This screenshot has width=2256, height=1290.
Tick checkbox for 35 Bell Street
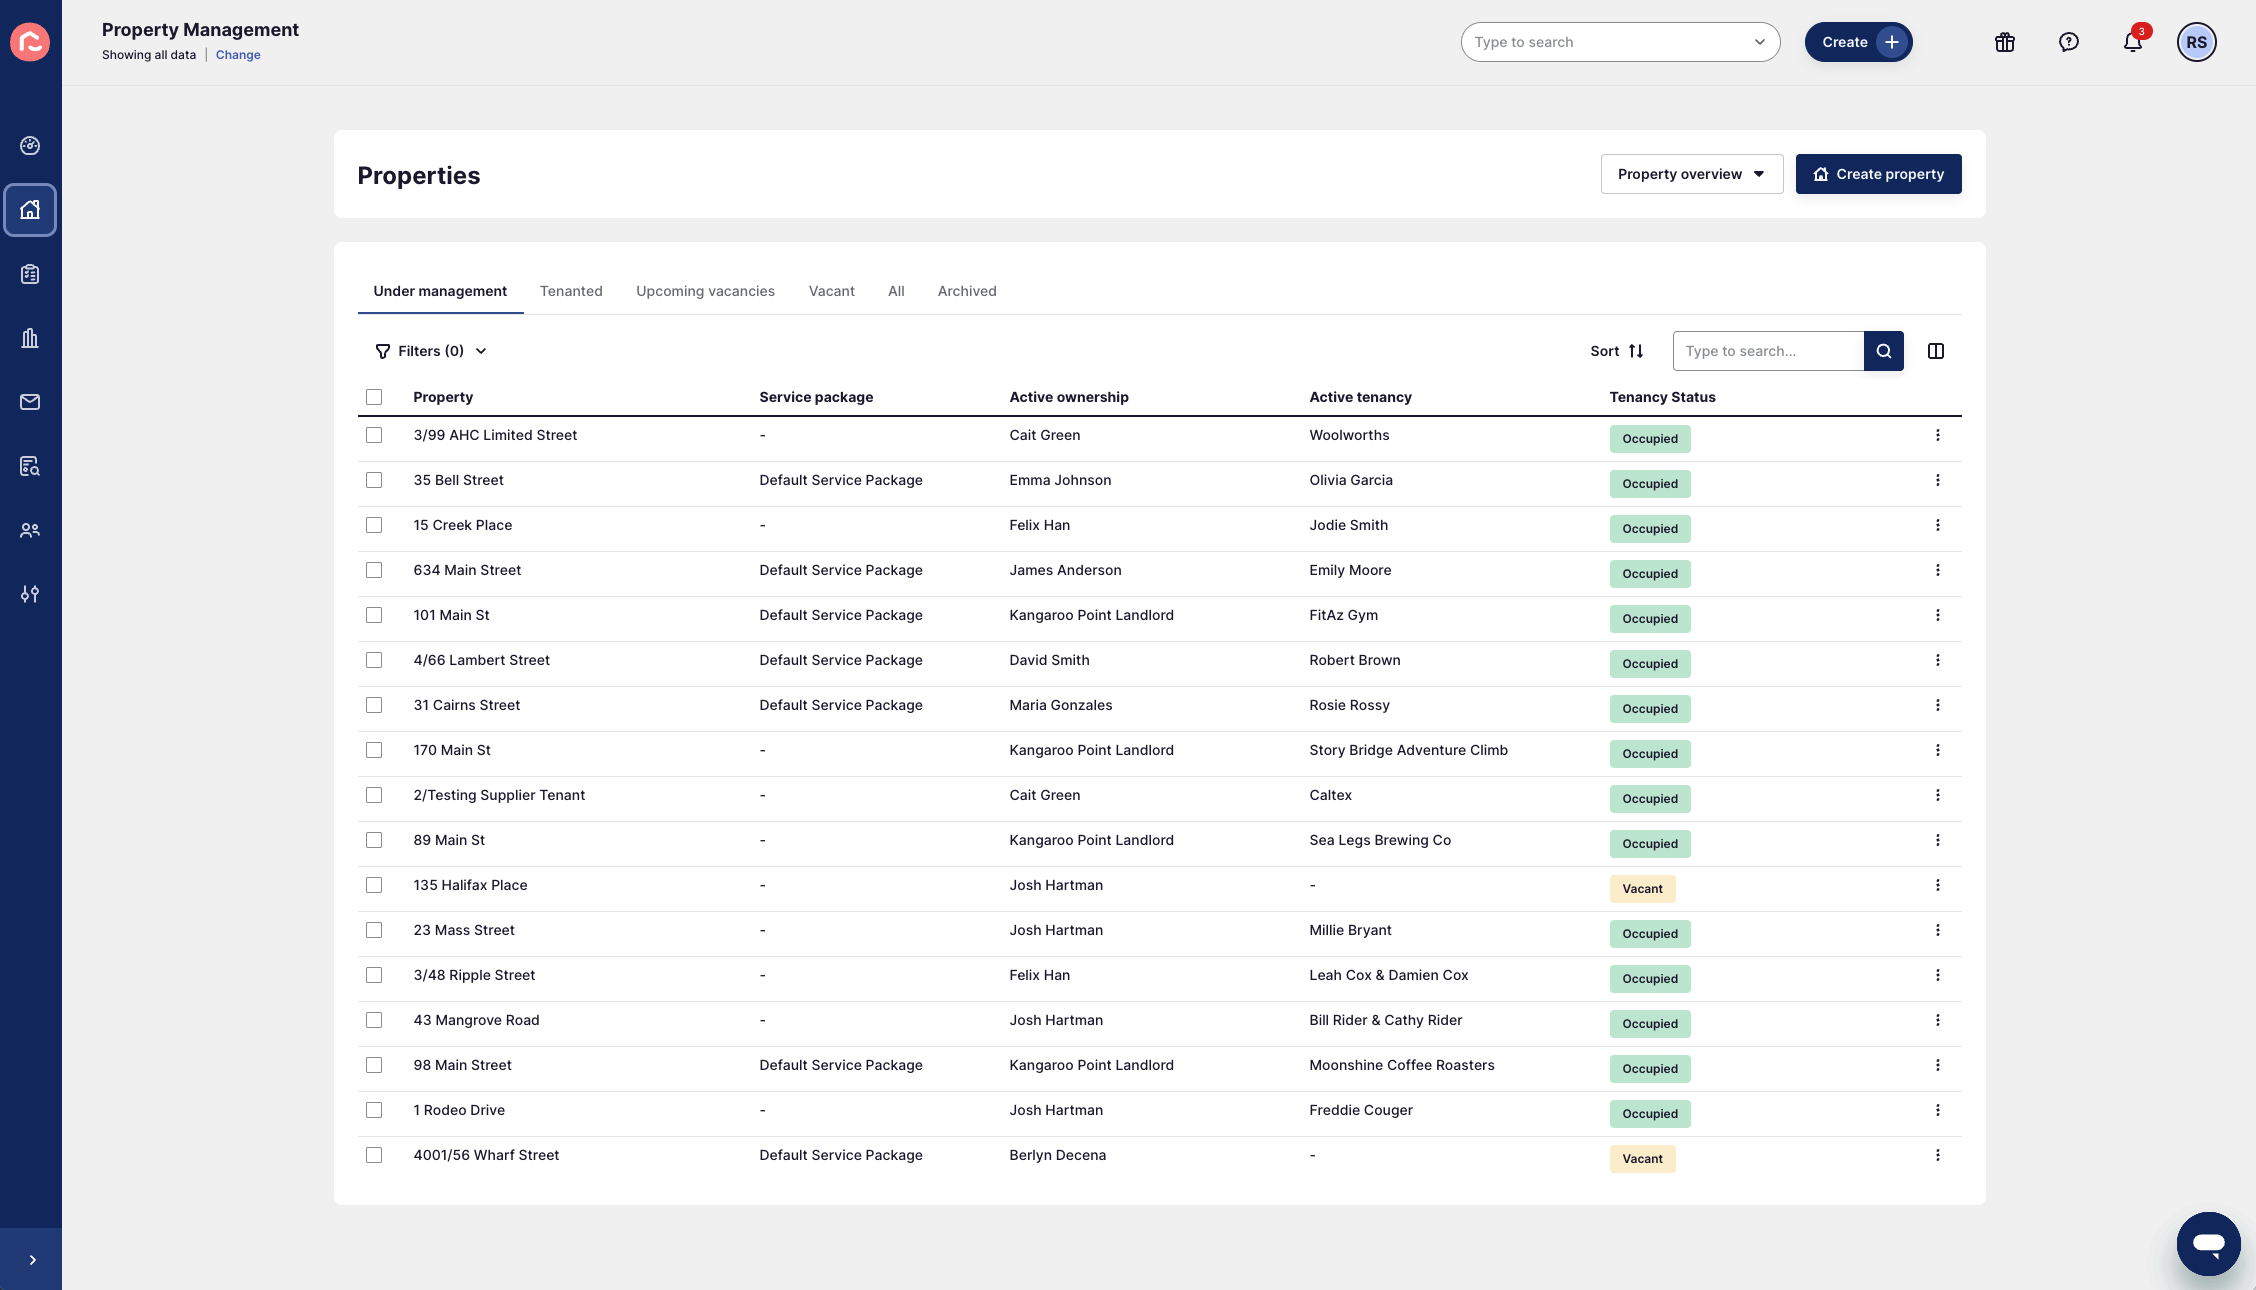click(x=374, y=480)
